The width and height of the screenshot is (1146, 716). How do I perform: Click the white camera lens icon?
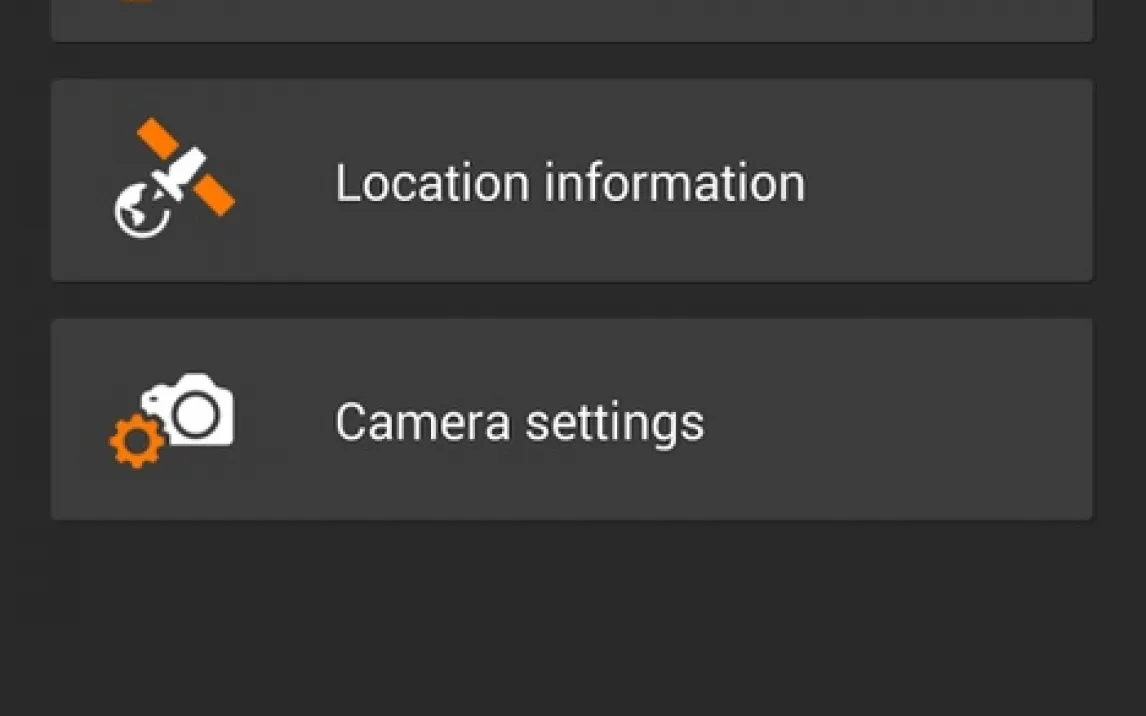tap(197, 412)
